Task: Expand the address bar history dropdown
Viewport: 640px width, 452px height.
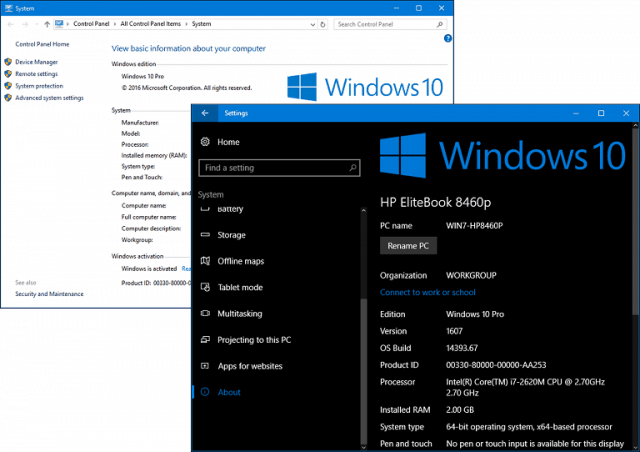Action: 313,24
